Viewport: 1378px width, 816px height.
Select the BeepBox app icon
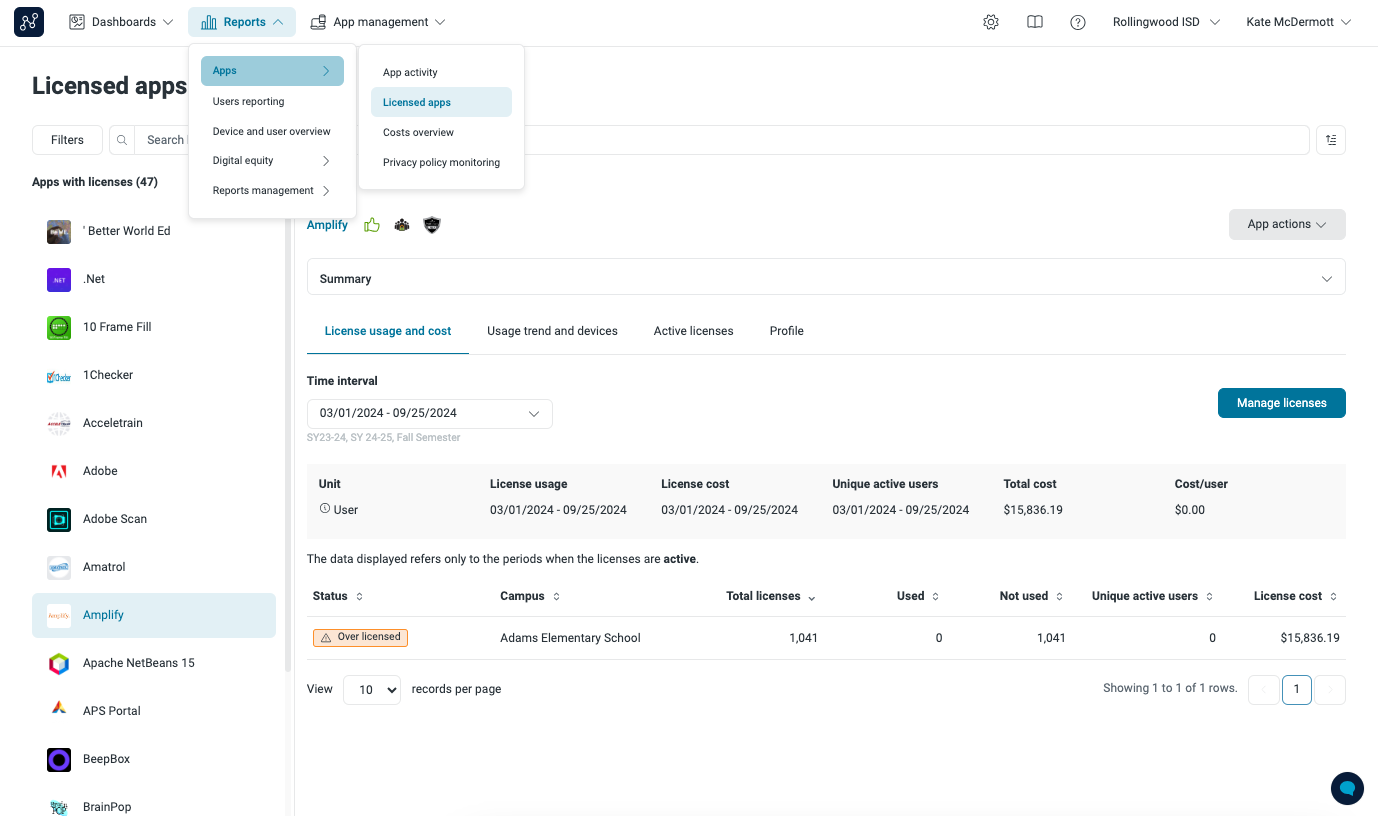click(x=59, y=760)
